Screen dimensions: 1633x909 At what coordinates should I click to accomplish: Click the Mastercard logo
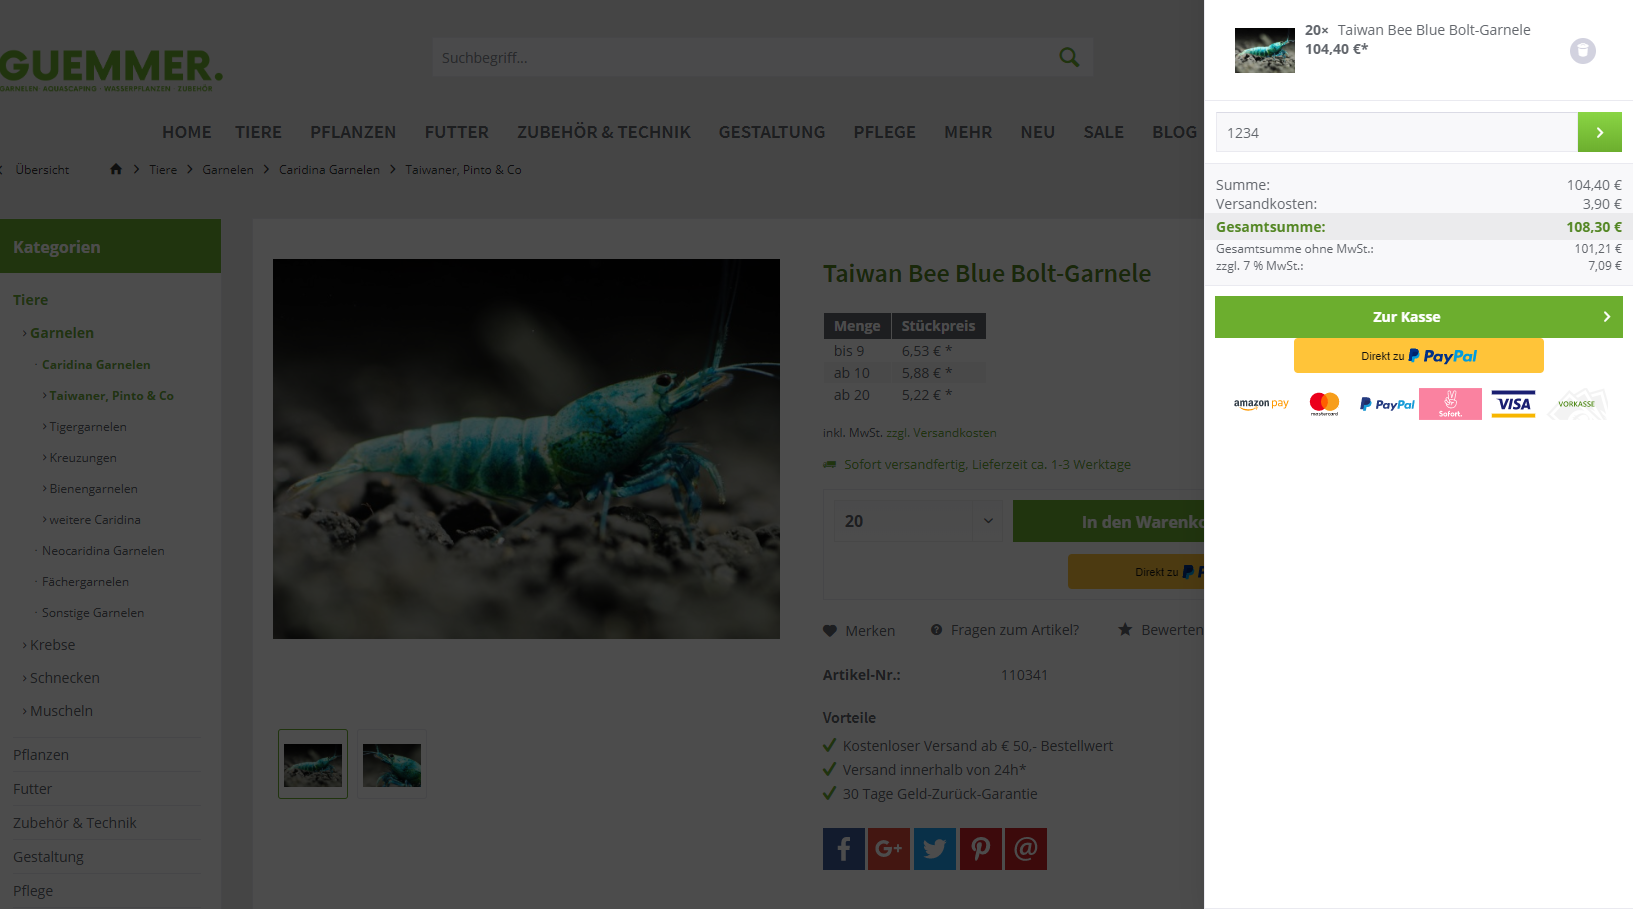point(1324,404)
